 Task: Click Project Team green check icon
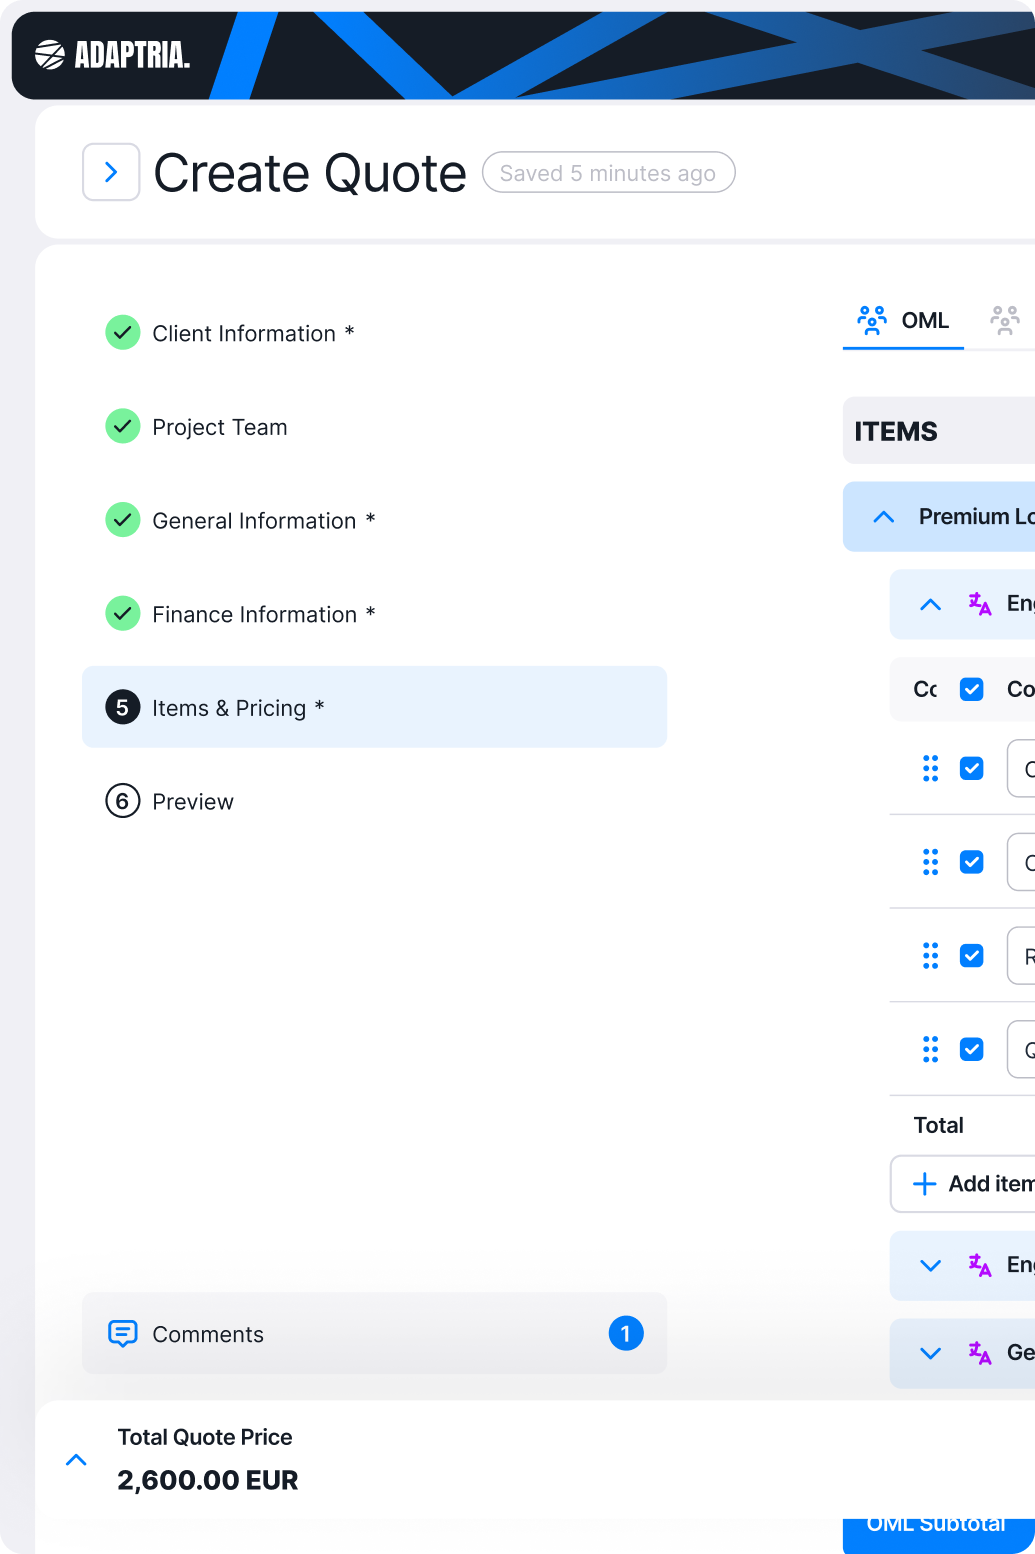click(x=122, y=426)
